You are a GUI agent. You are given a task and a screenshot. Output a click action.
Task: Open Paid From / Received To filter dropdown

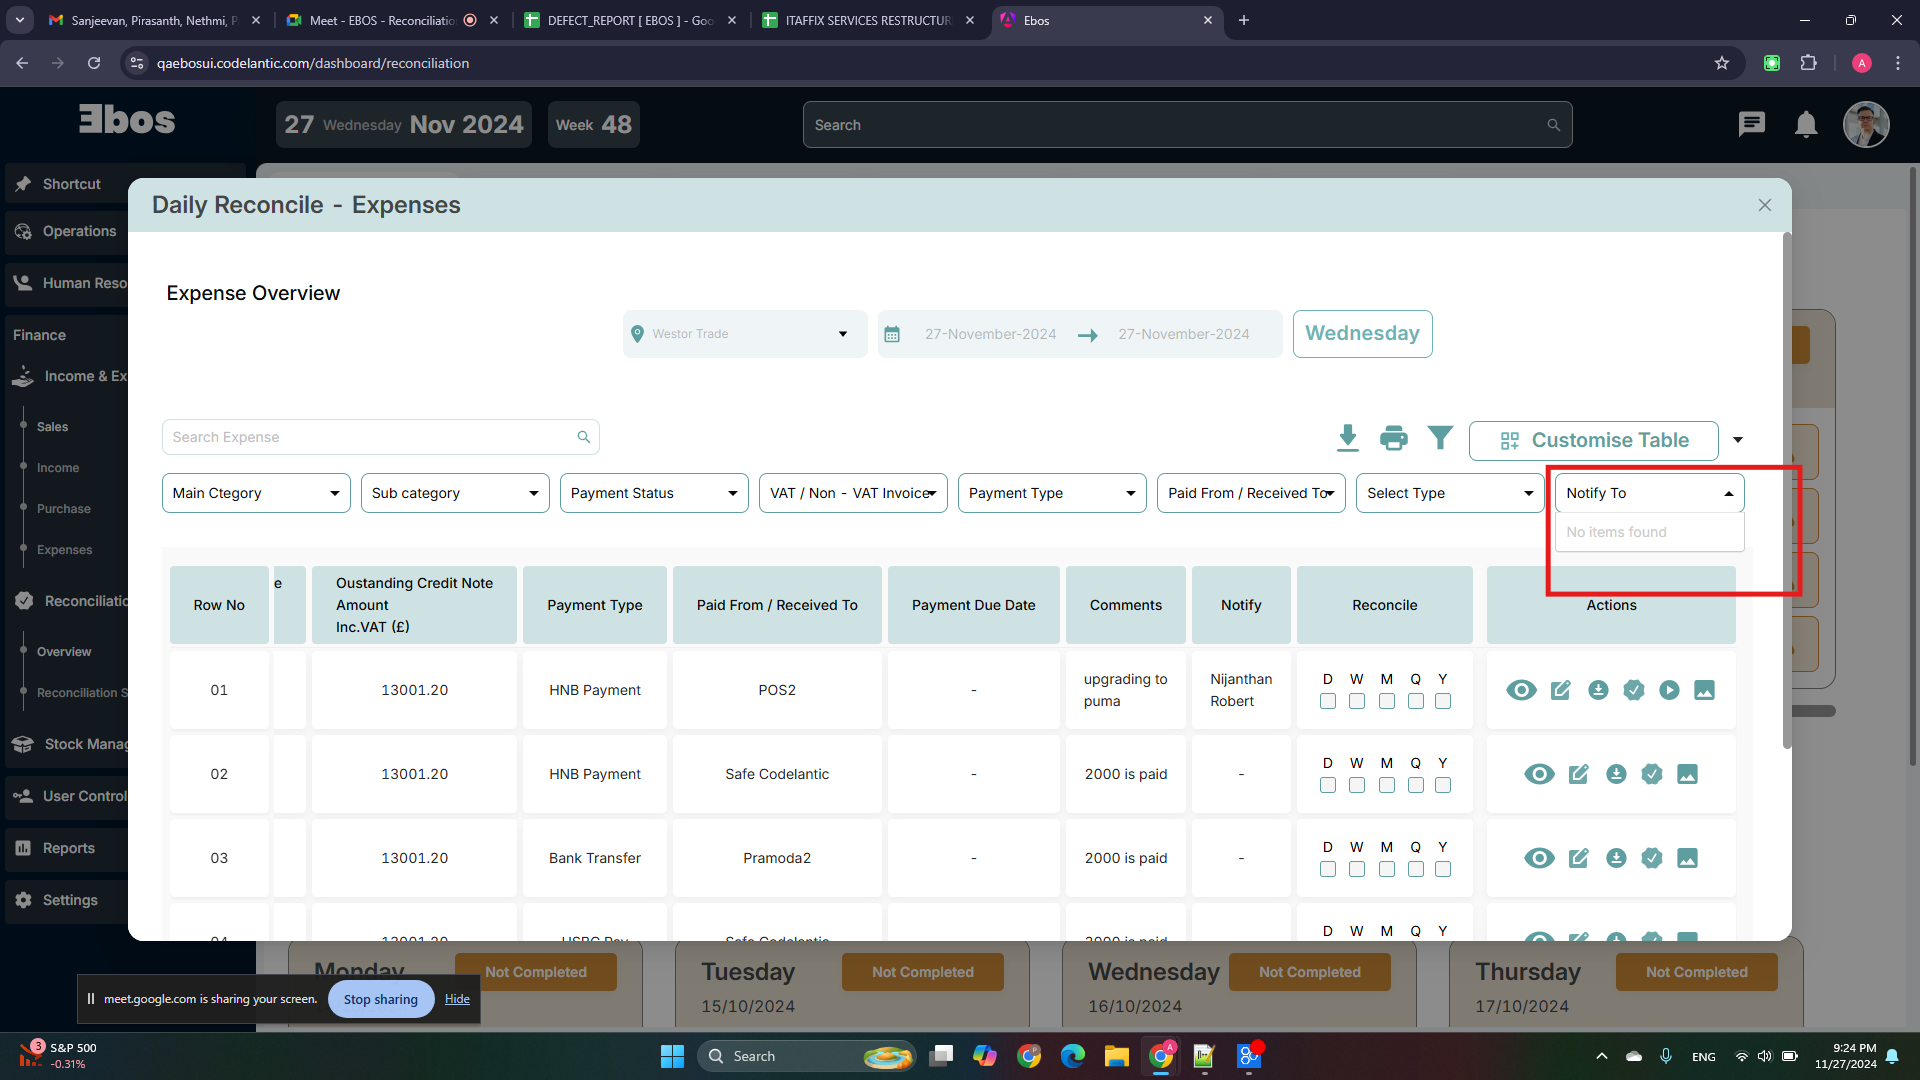pos(1251,493)
